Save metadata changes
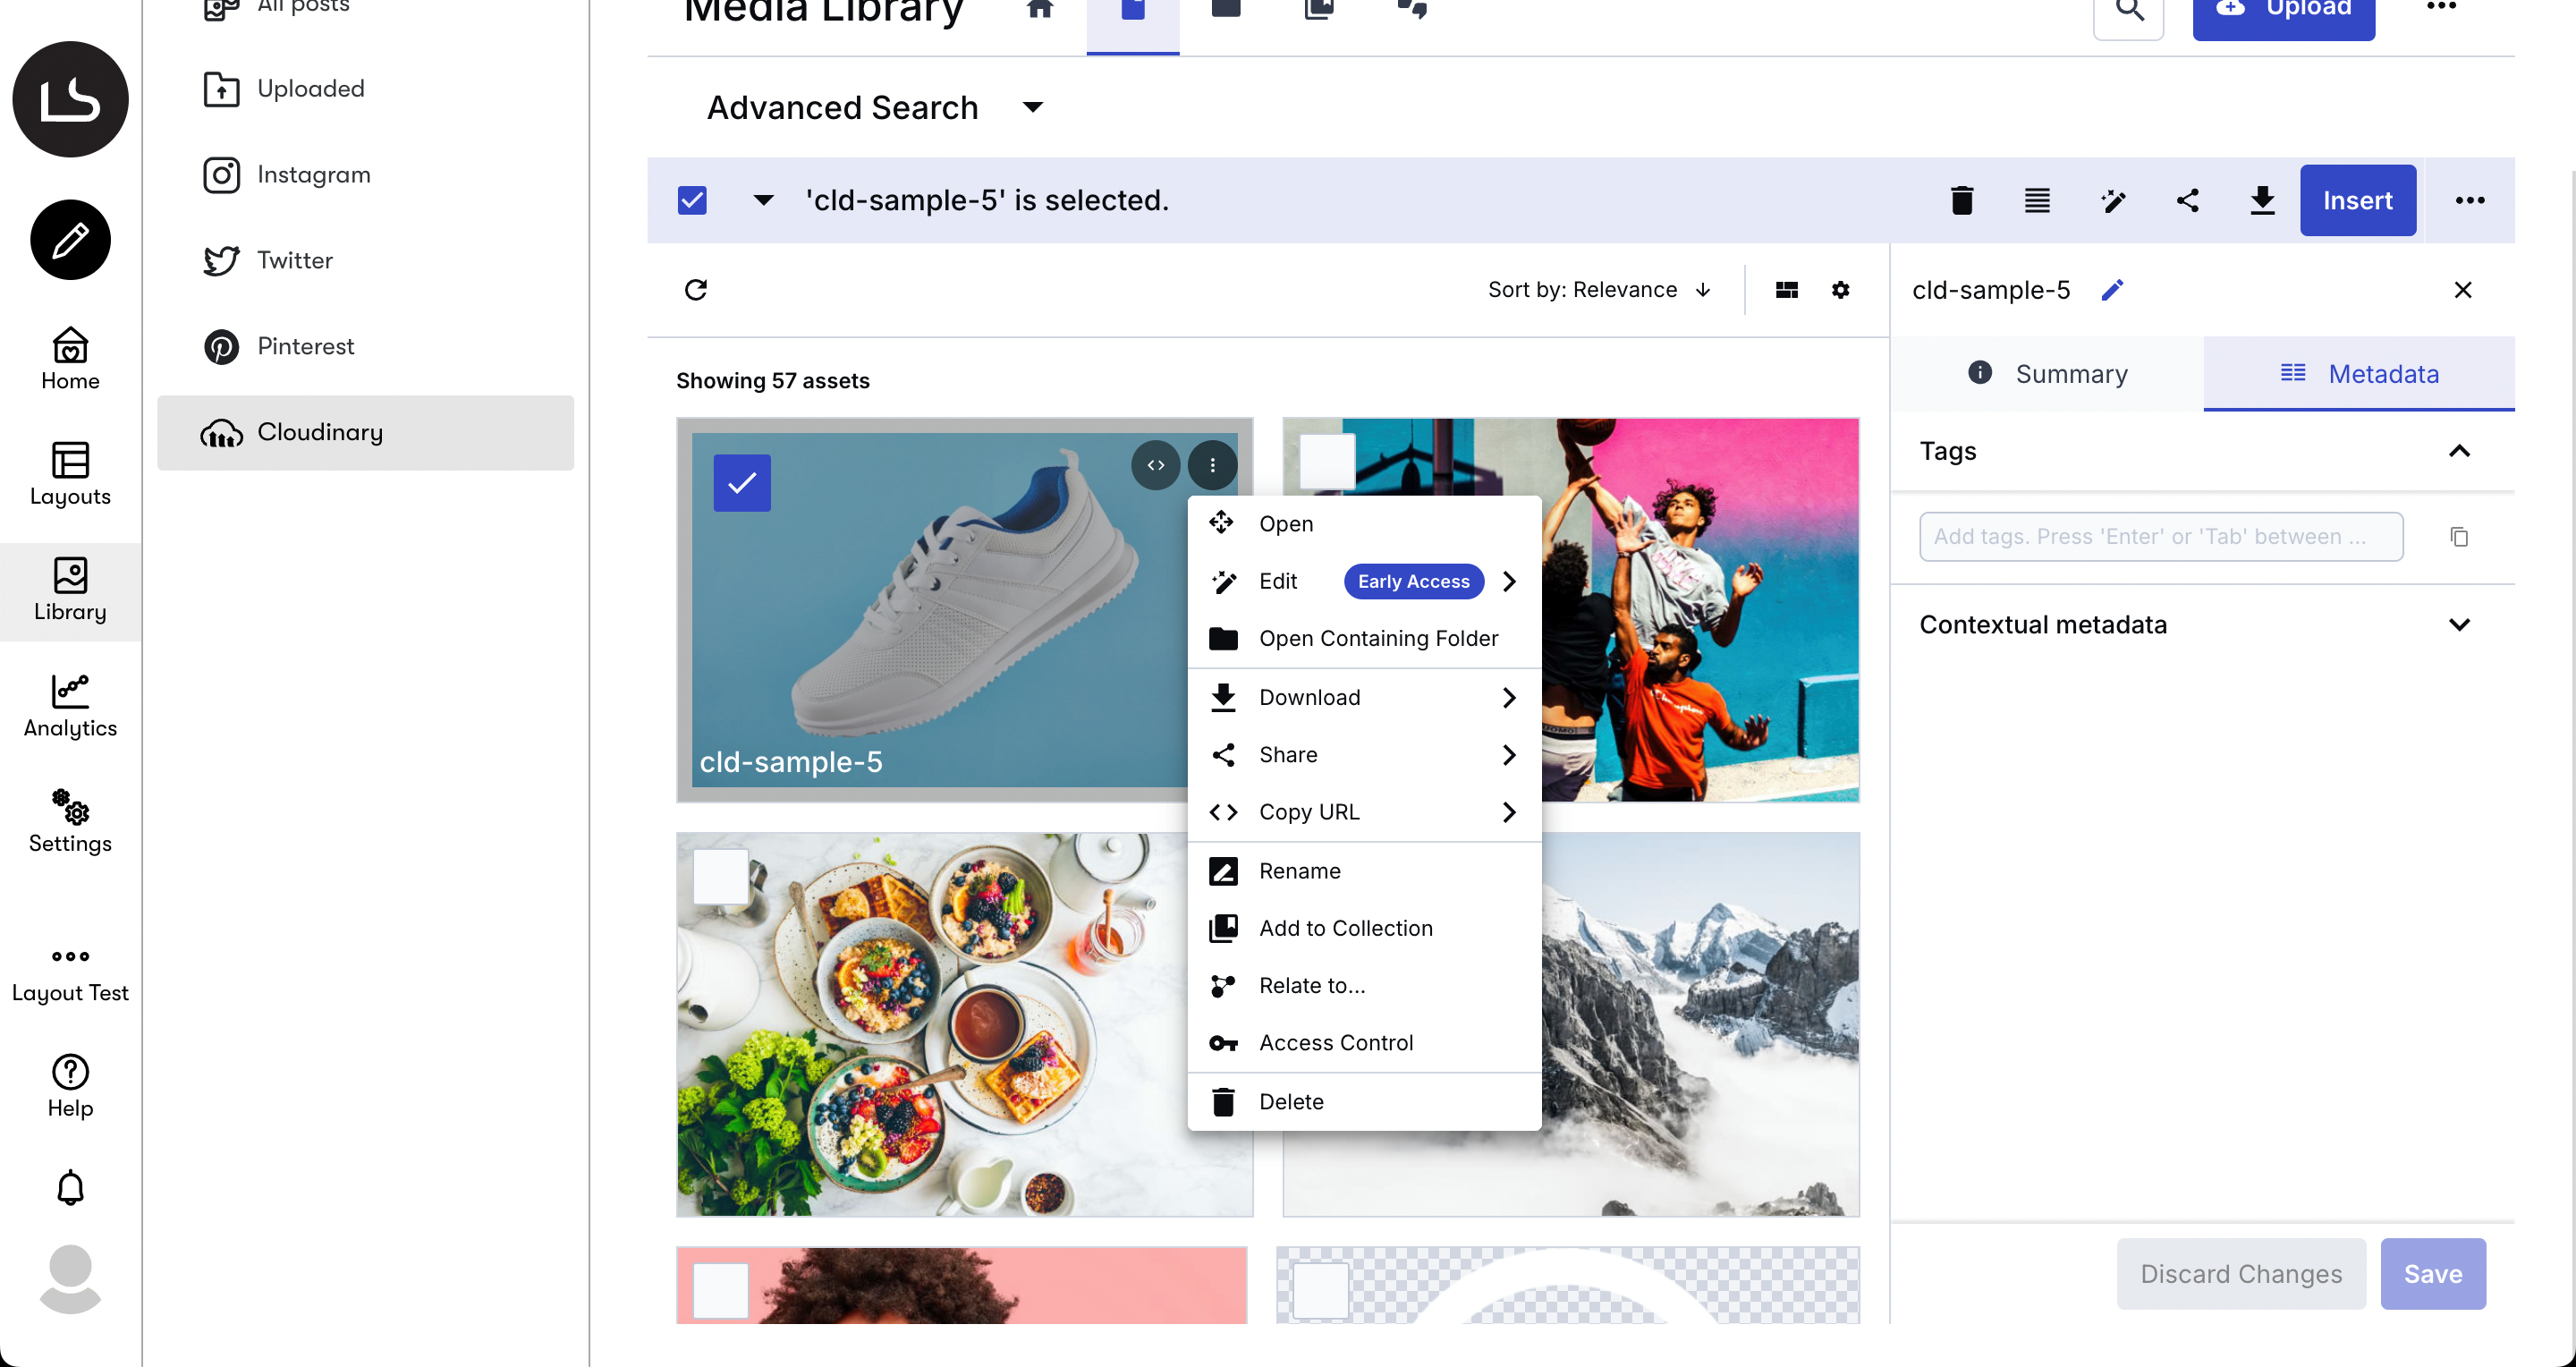 [2433, 1274]
